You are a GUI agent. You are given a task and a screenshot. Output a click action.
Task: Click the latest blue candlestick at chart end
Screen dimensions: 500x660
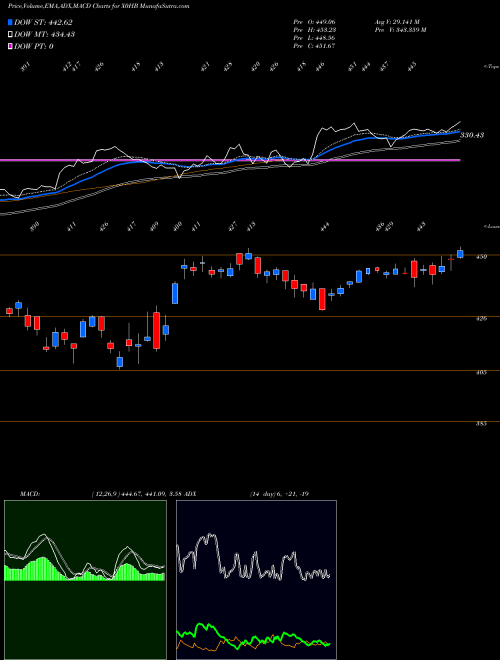pos(460,254)
